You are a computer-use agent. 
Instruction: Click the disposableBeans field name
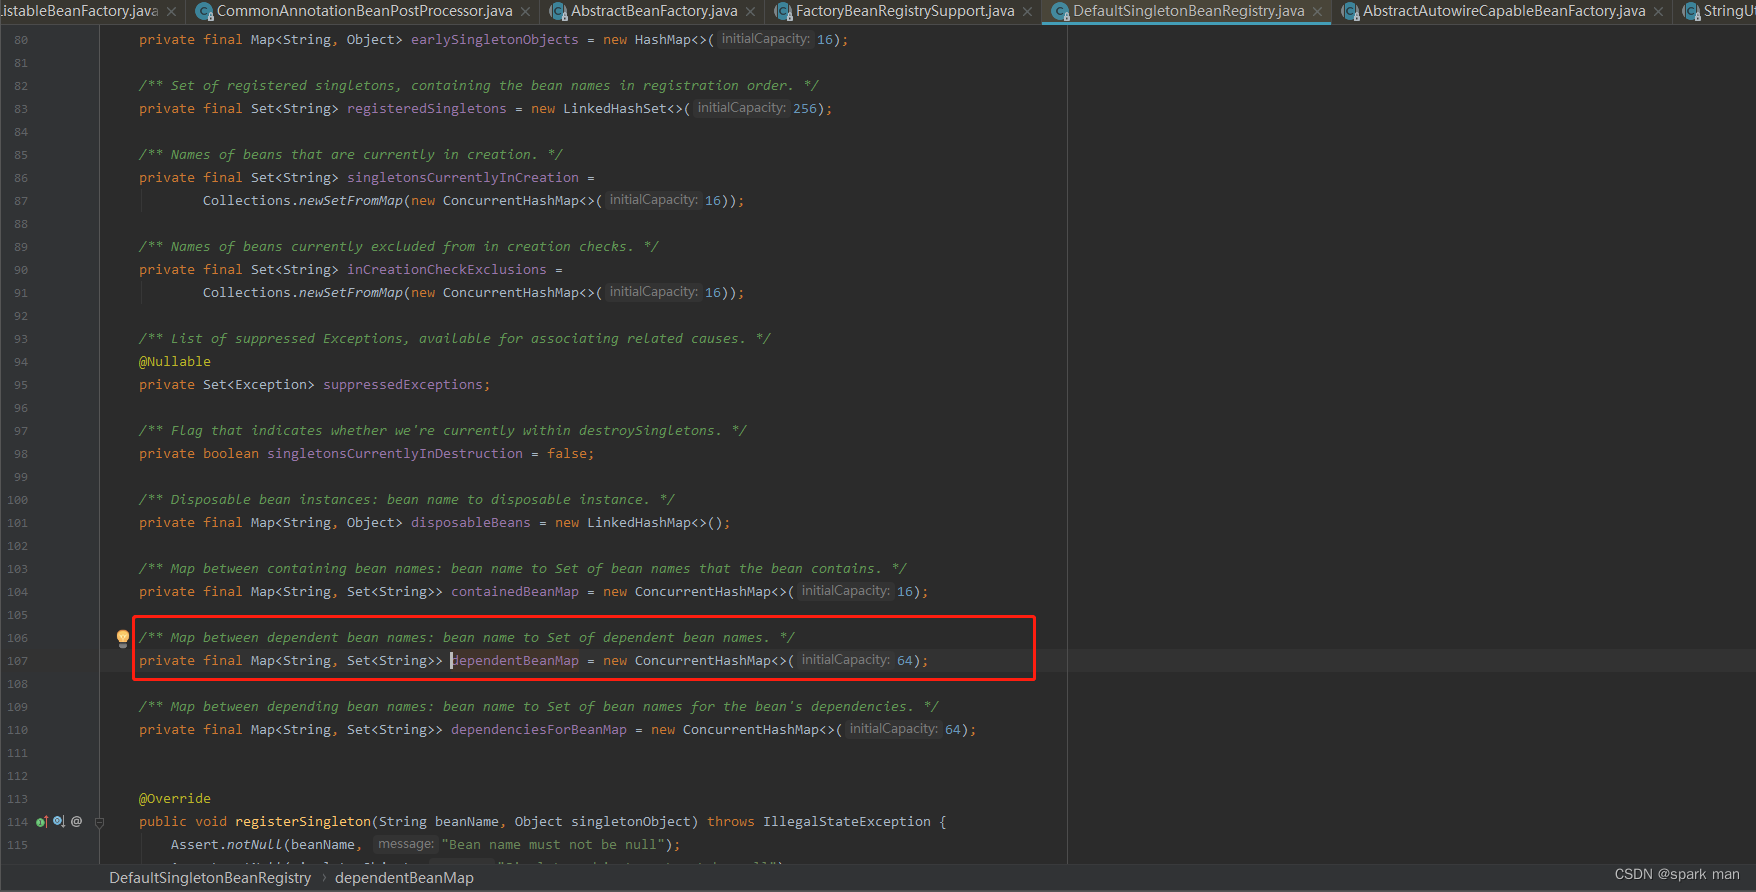471,523
